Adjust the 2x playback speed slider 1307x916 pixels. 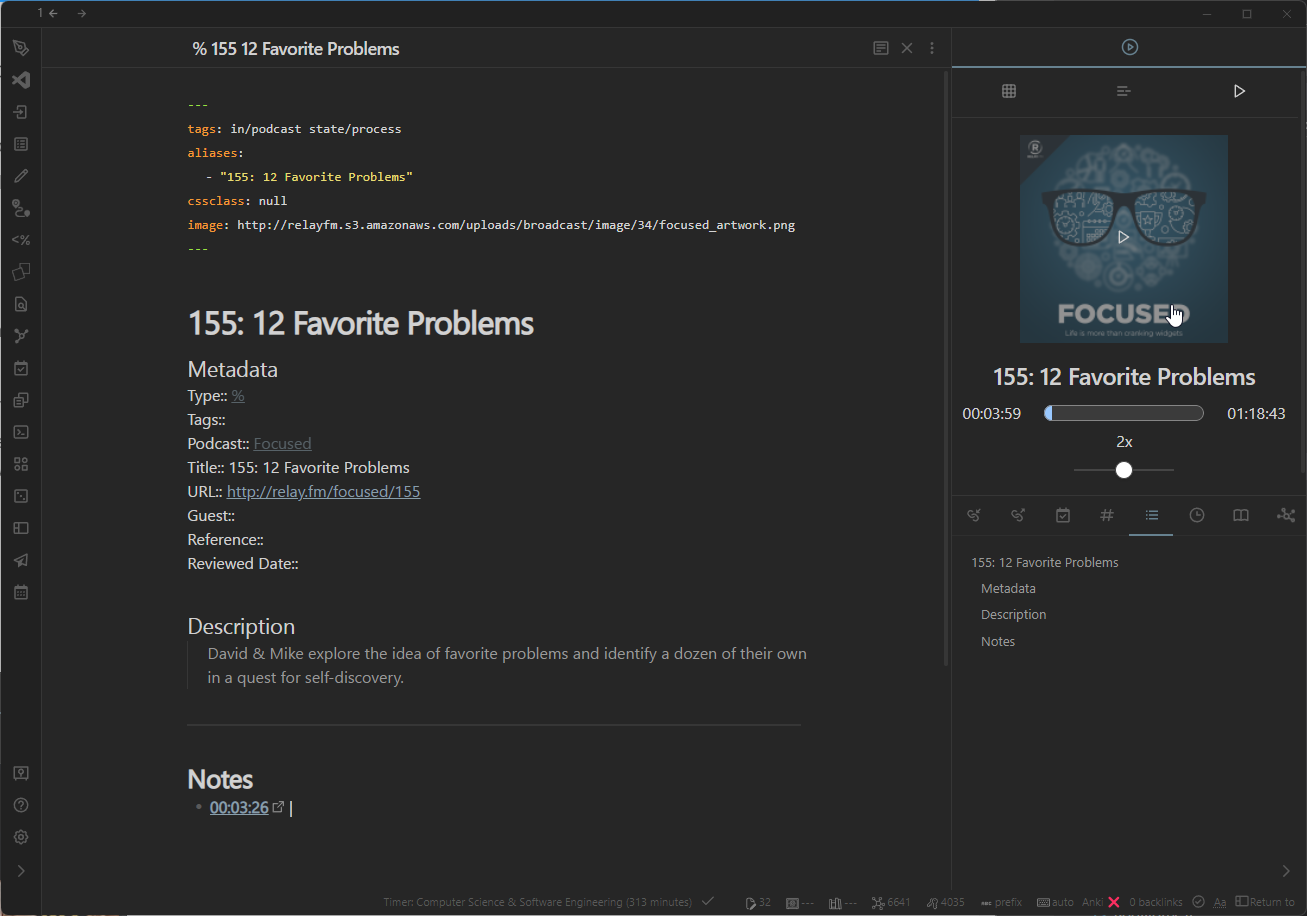(1124, 470)
